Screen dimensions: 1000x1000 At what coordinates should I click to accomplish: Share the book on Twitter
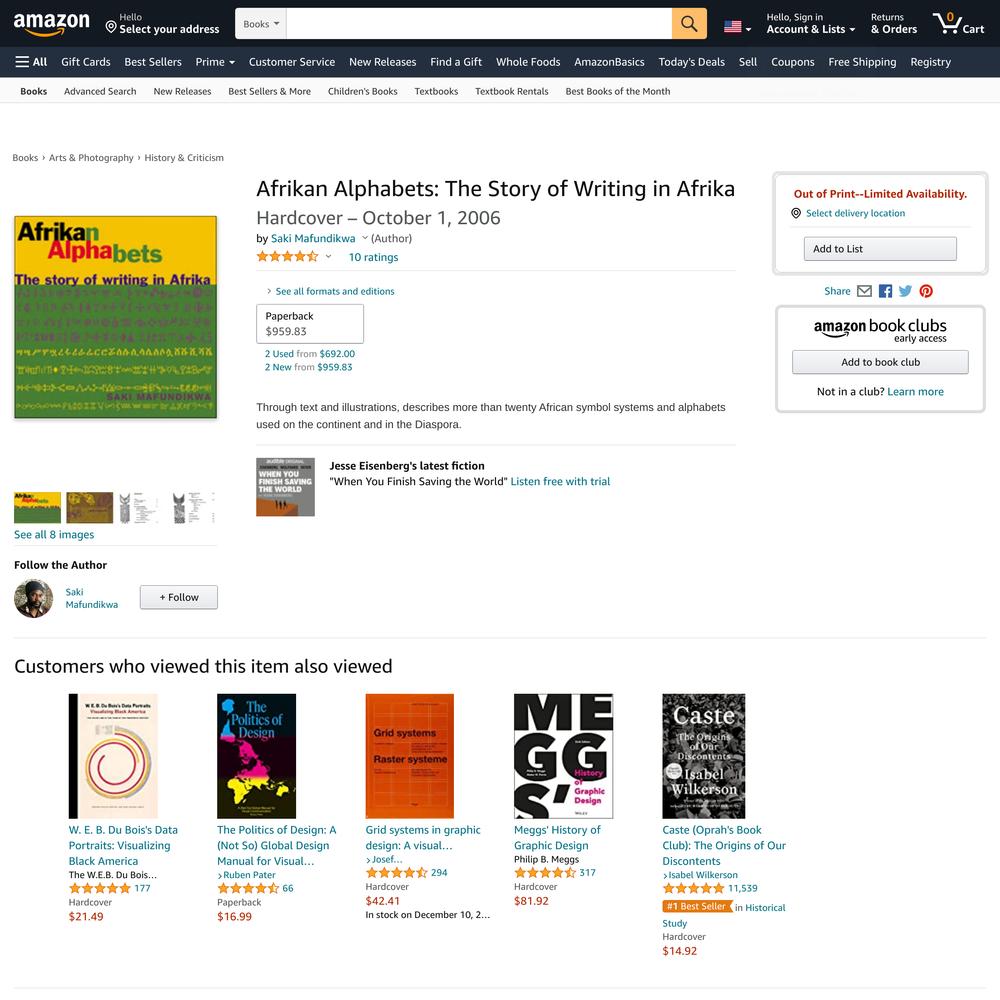tap(905, 291)
